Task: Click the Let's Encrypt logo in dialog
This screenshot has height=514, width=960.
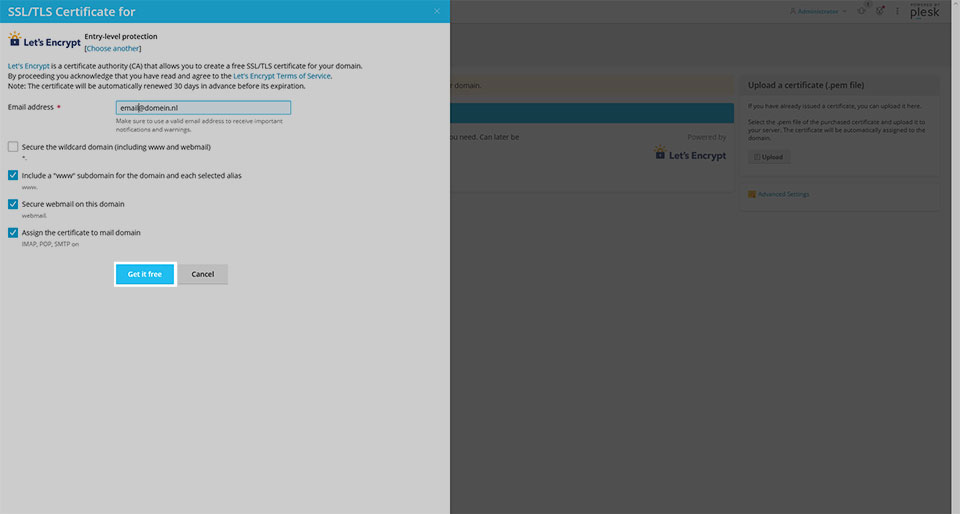Action: (x=45, y=41)
